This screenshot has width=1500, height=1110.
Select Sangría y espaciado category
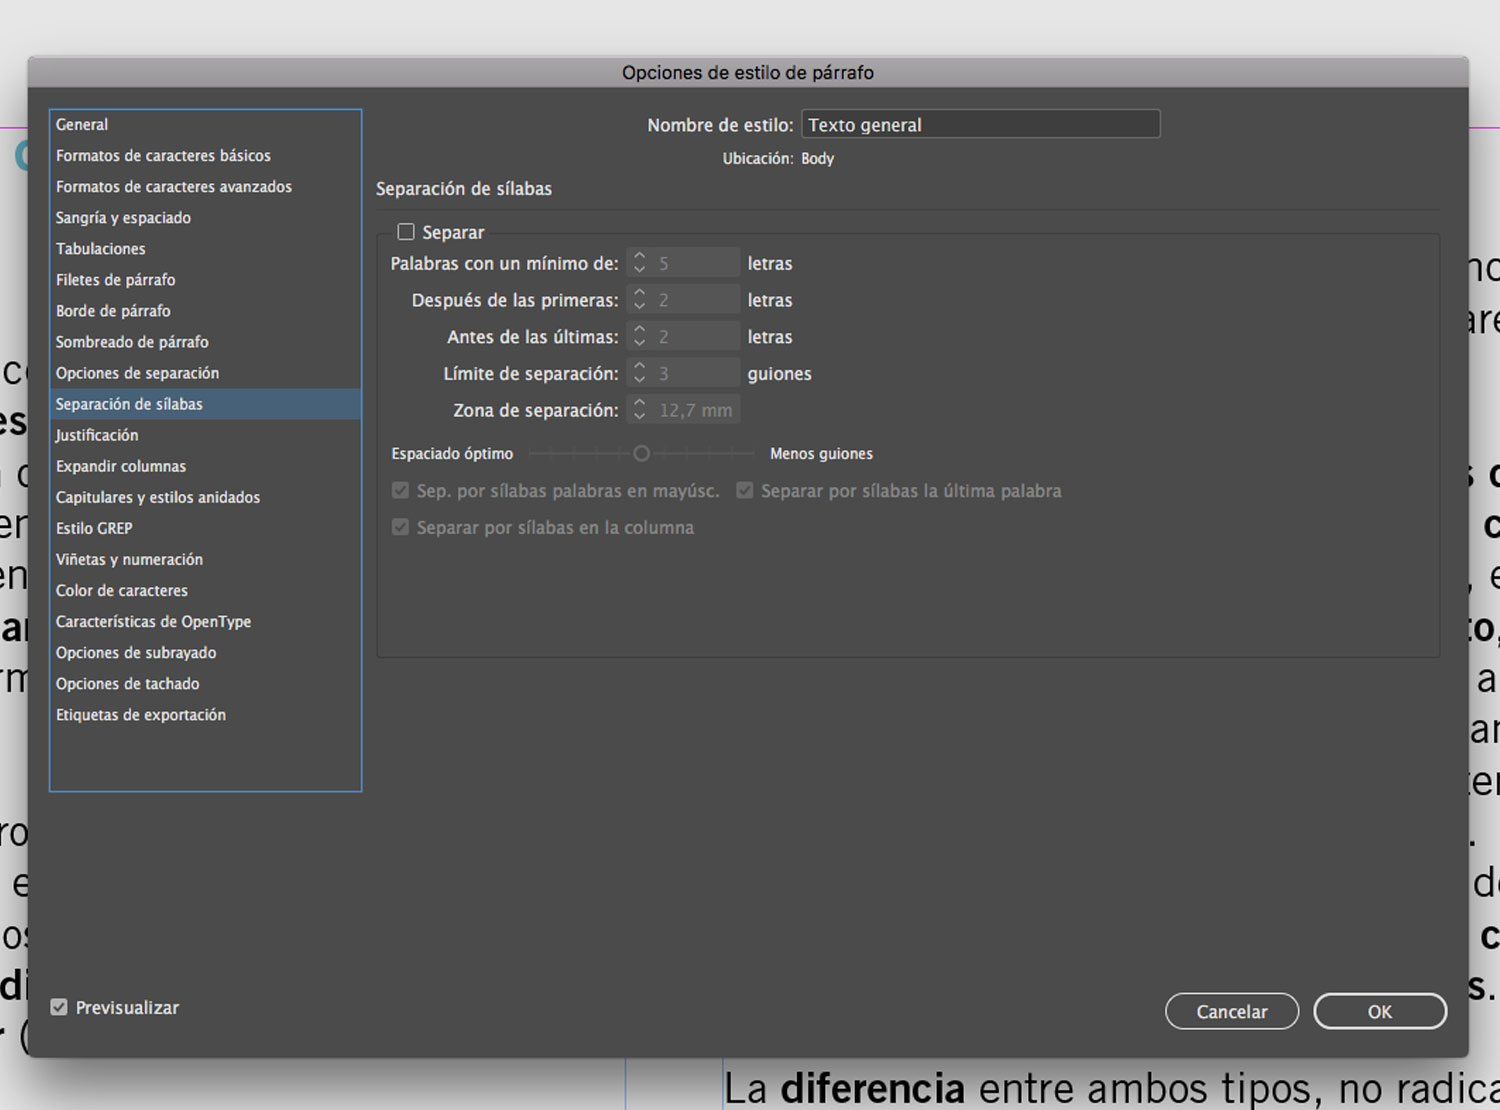(x=123, y=218)
